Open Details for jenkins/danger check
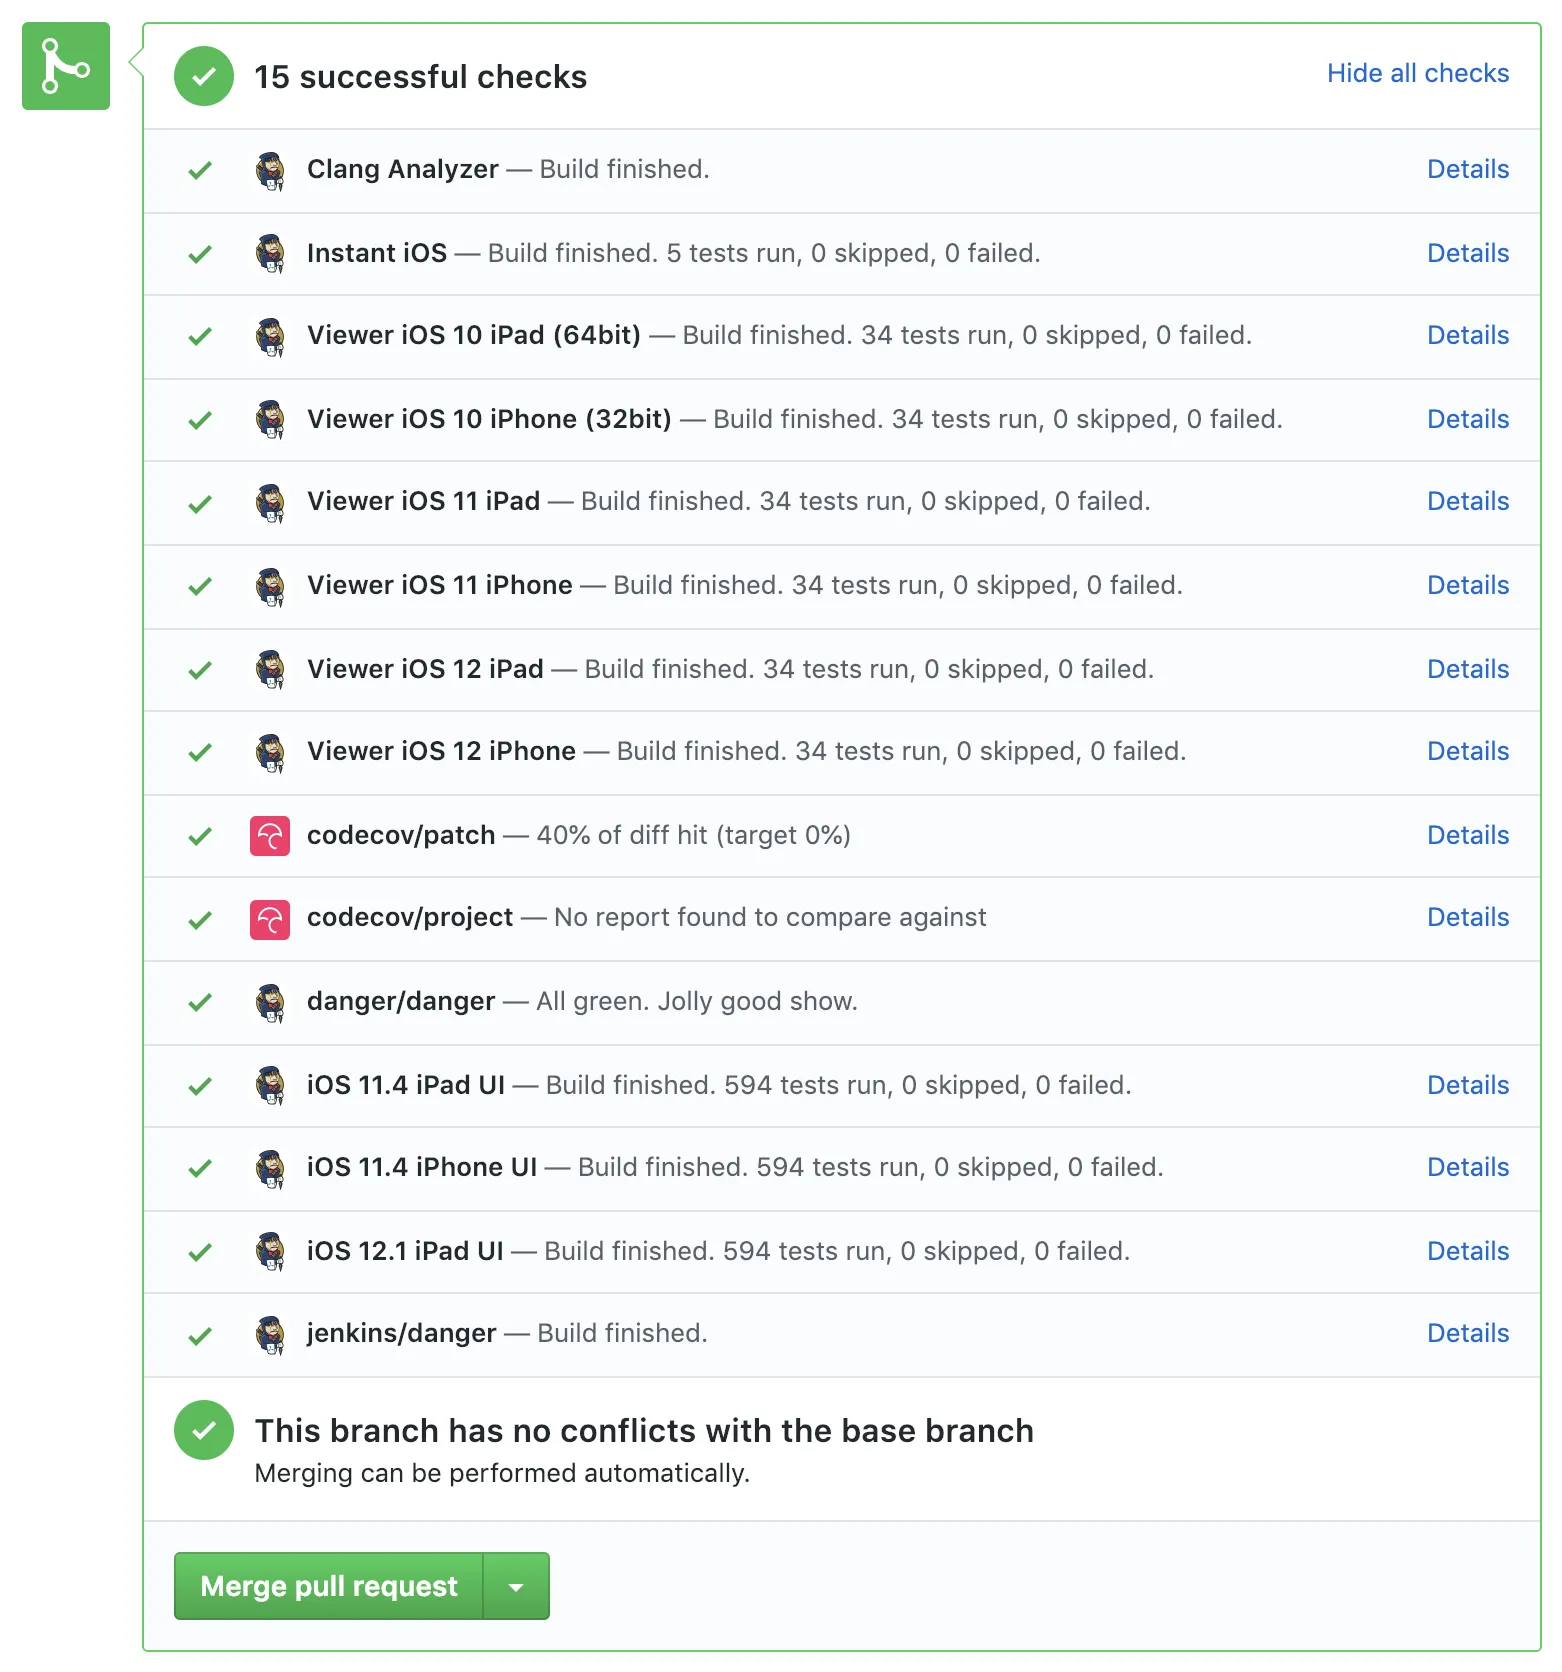The image size is (1562, 1672). tap(1468, 1333)
